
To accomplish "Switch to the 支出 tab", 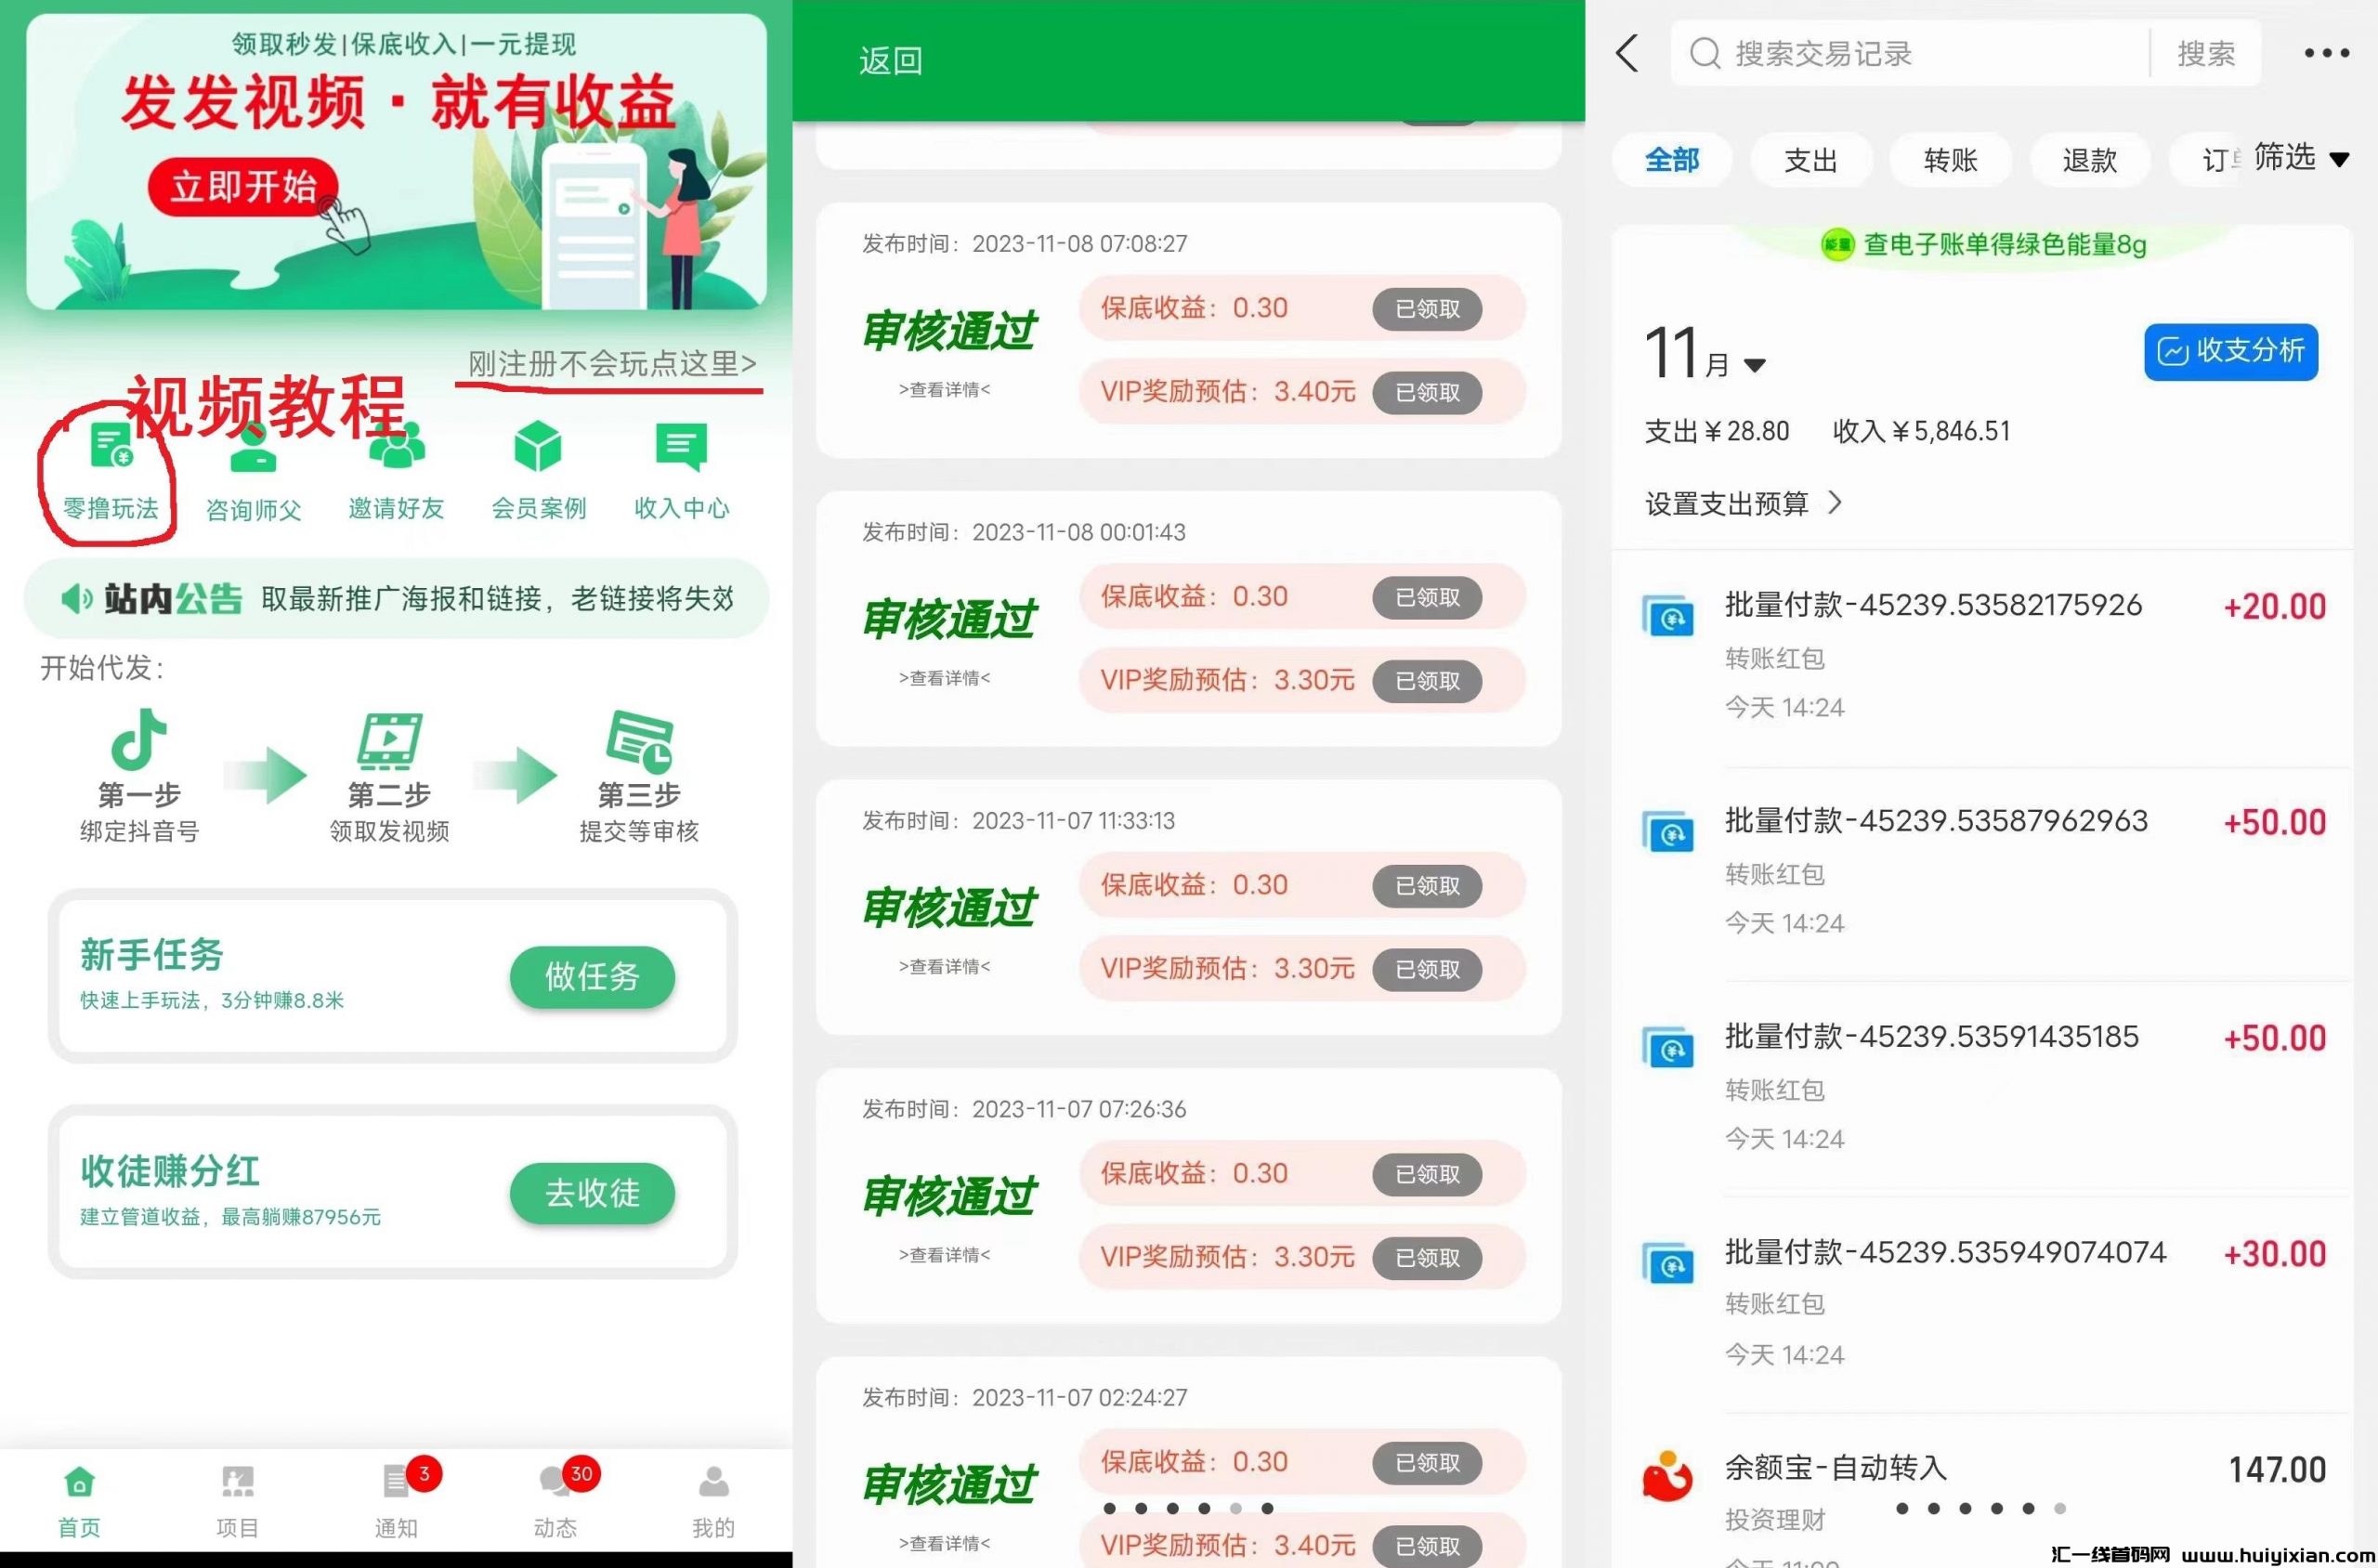I will [1810, 160].
